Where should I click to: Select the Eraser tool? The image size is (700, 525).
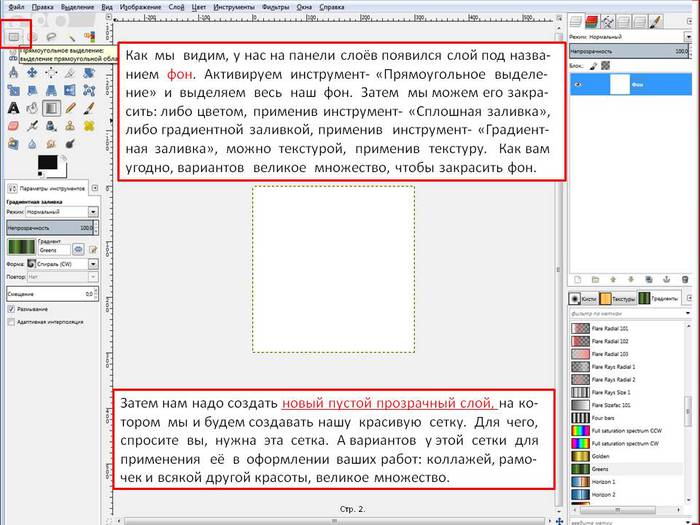click(14, 126)
